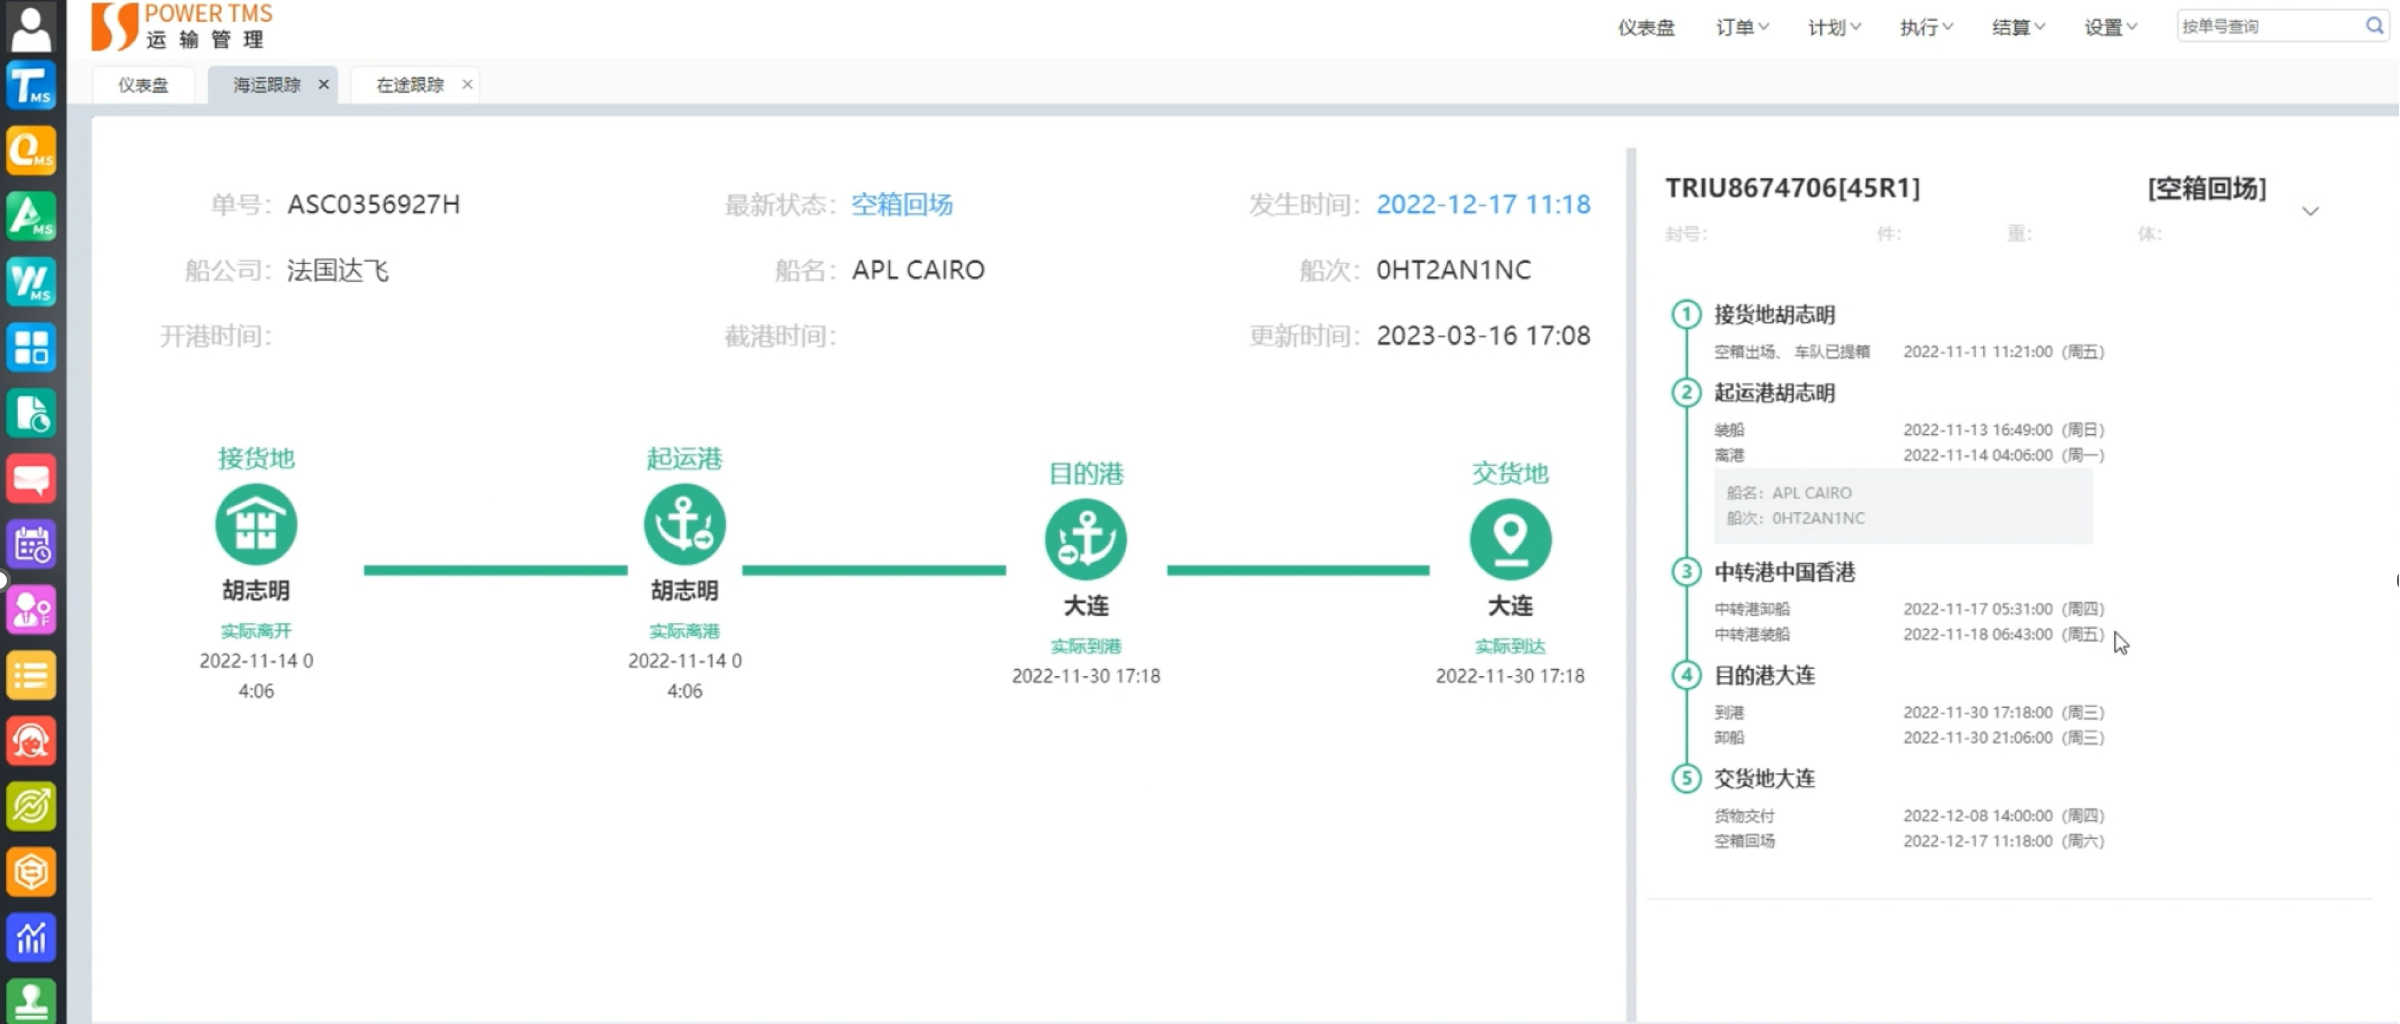Click the 实际到达 label under 交货地

tap(1511, 646)
